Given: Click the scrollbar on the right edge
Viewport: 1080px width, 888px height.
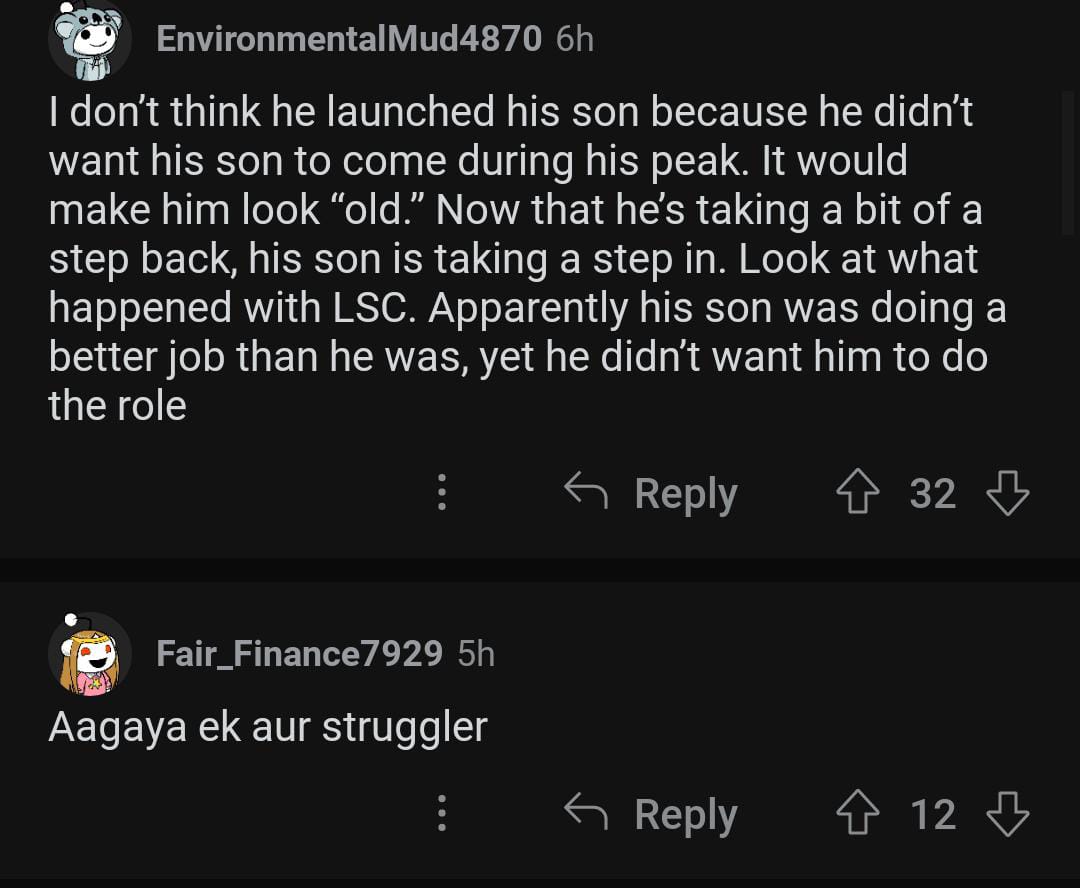Looking at the screenshot, I should pyautogui.click(x=1067, y=162).
